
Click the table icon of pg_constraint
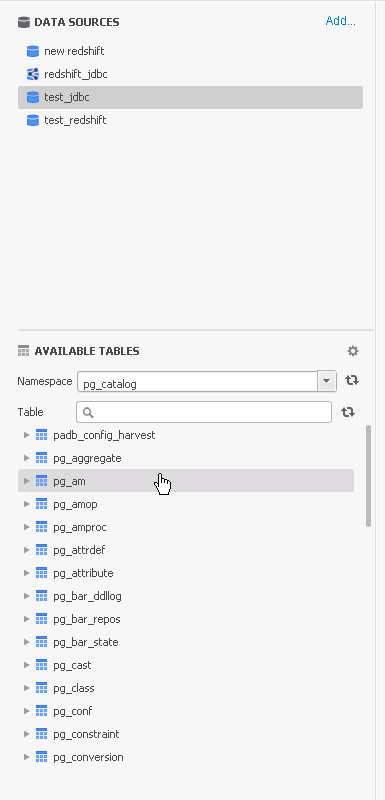[42, 734]
